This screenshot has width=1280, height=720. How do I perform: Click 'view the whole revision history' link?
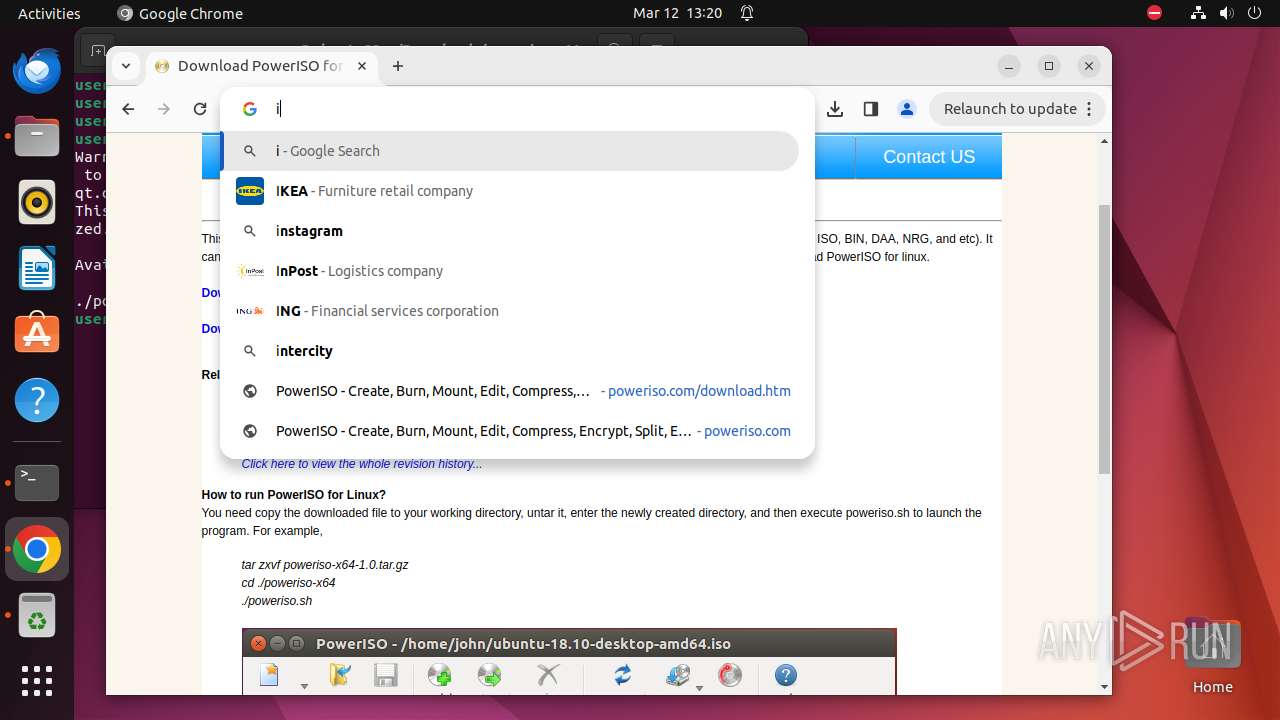(x=362, y=464)
